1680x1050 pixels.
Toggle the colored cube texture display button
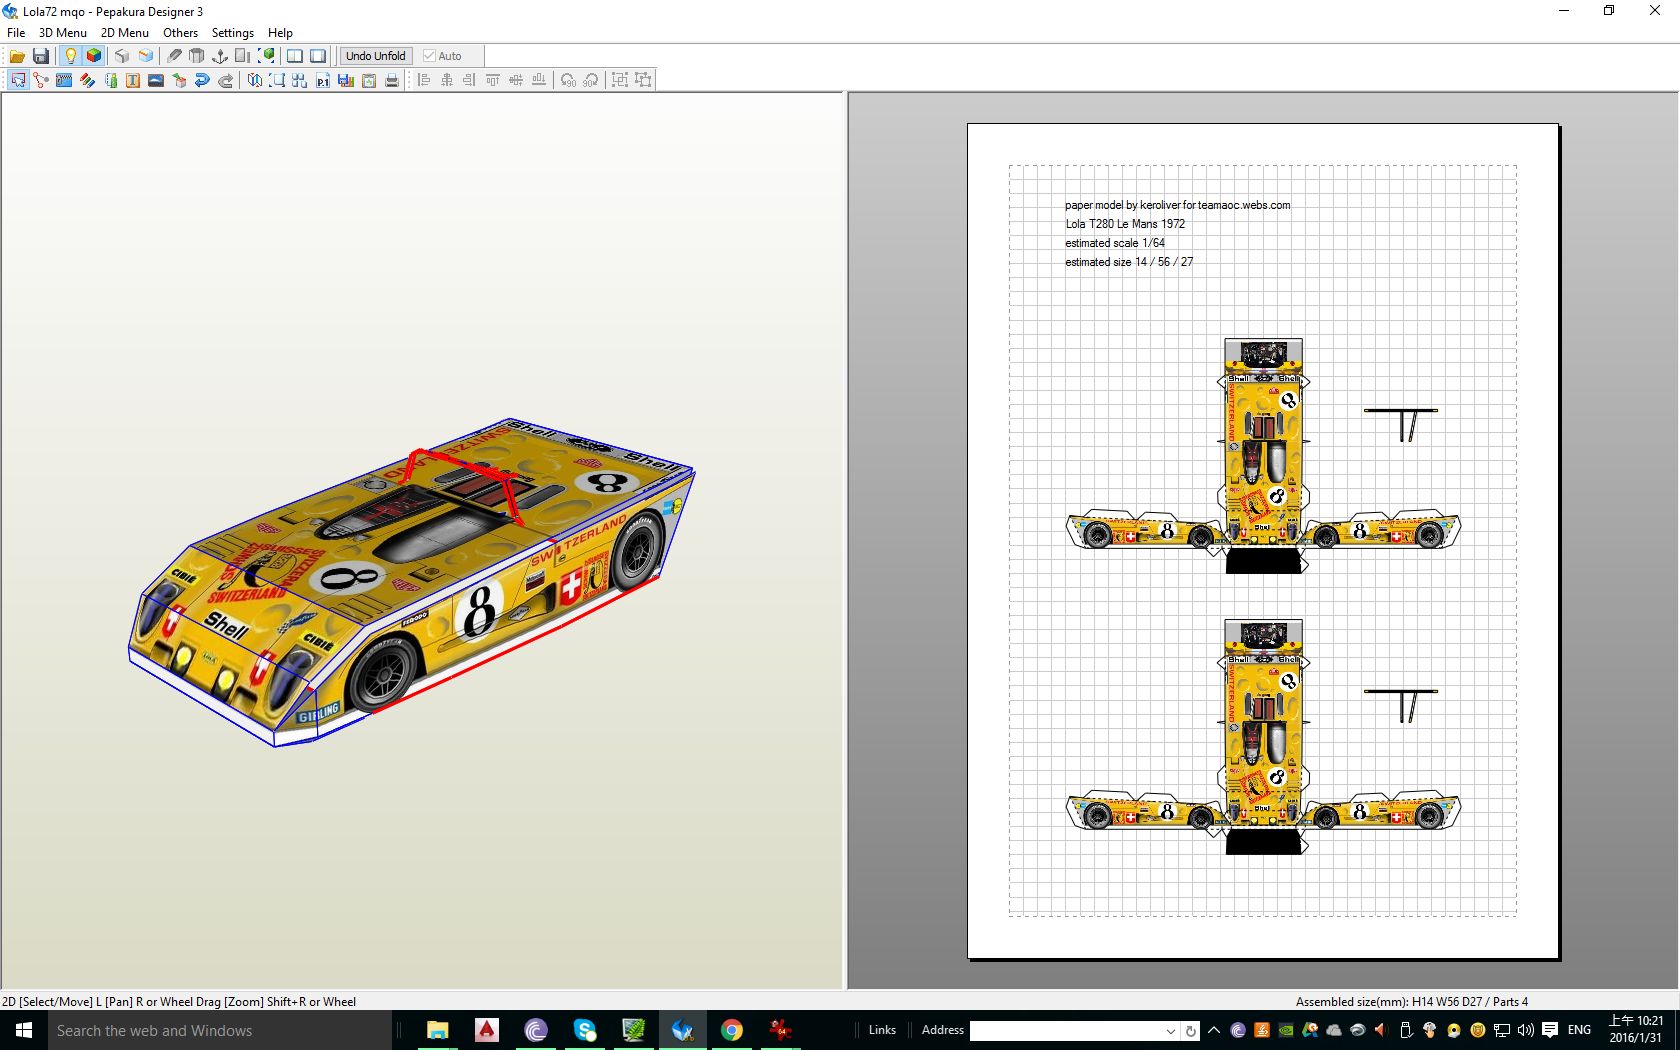point(94,56)
